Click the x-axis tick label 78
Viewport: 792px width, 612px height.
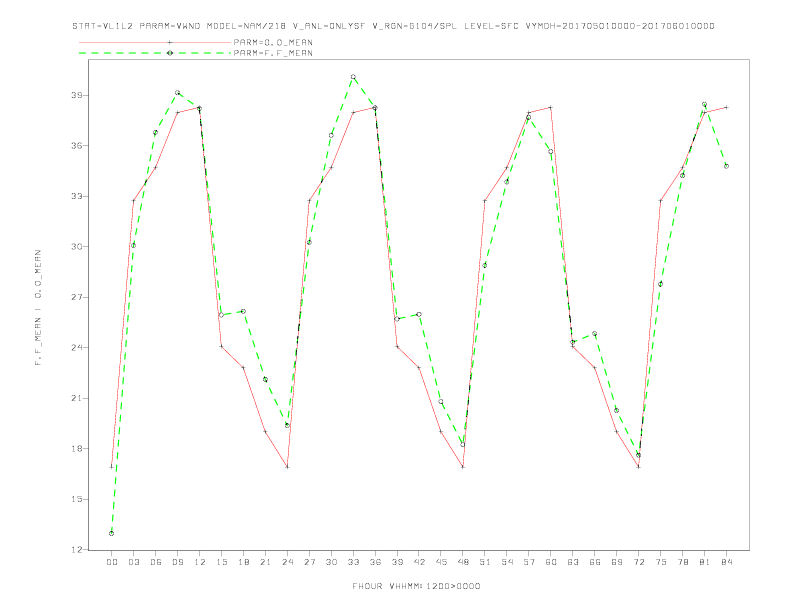click(x=683, y=562)
